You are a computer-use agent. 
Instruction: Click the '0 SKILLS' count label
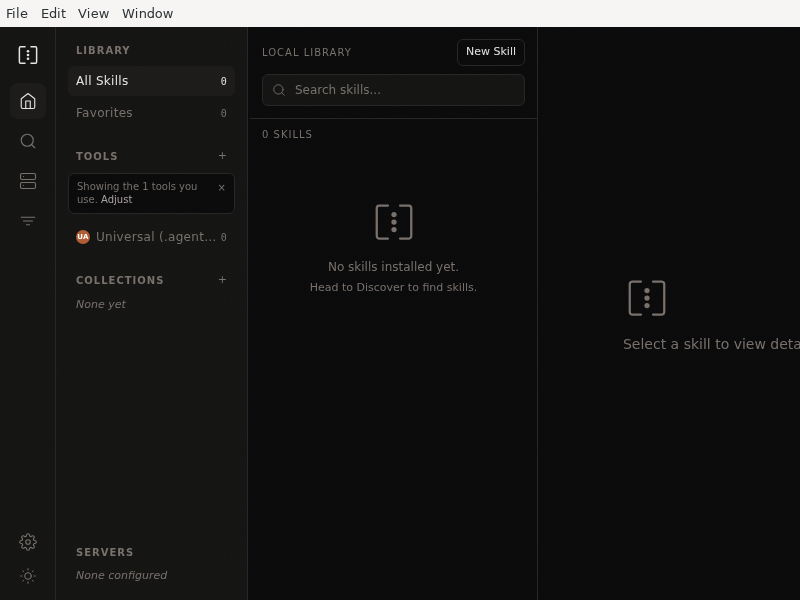pos(287,134)
